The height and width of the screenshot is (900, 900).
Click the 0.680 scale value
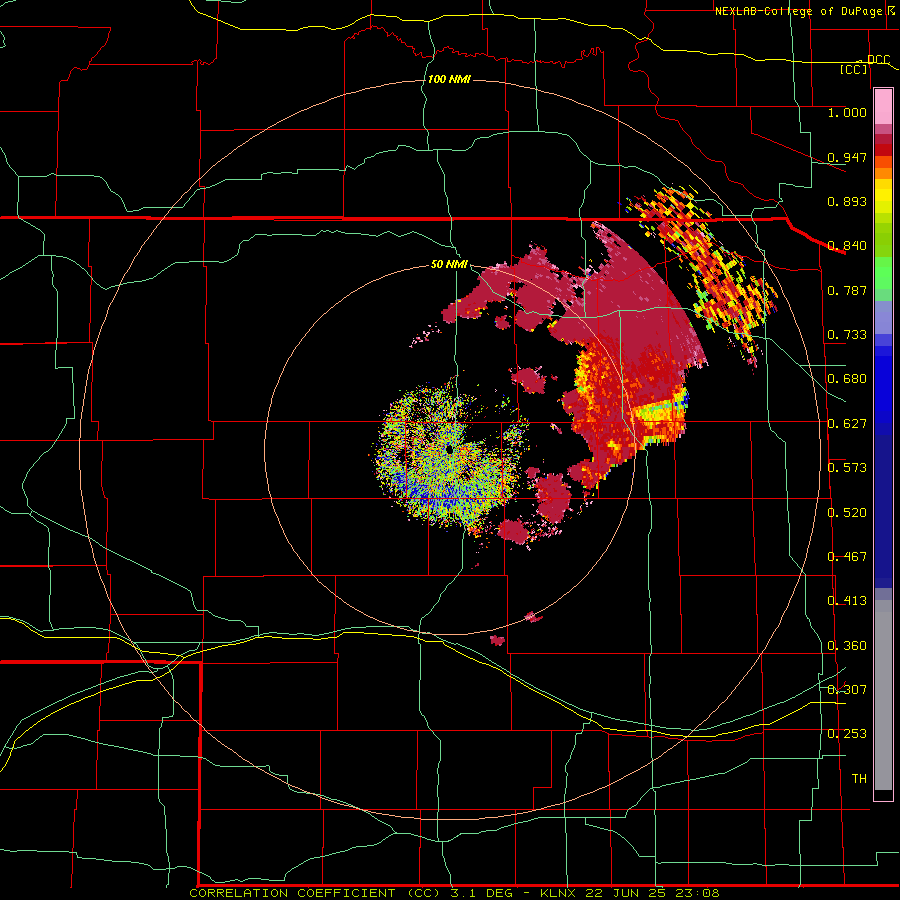847,379
